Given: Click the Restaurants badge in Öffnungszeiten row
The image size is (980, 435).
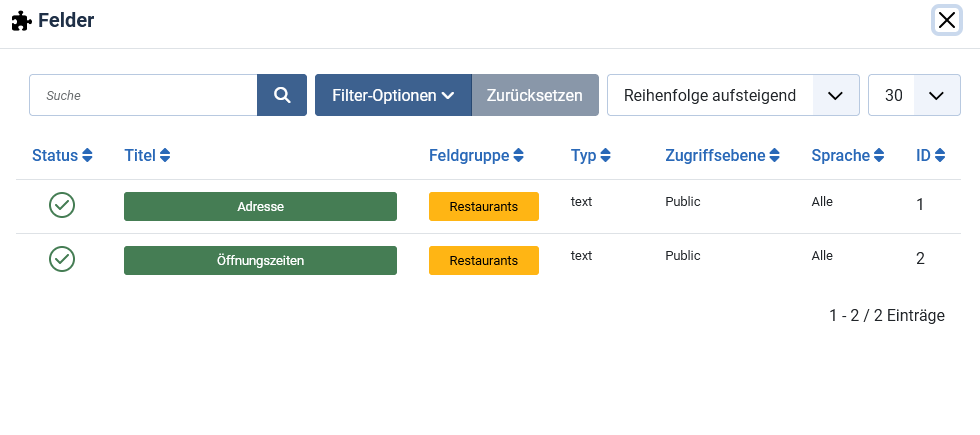Looking at the screenshot, I should coord(484,260).
